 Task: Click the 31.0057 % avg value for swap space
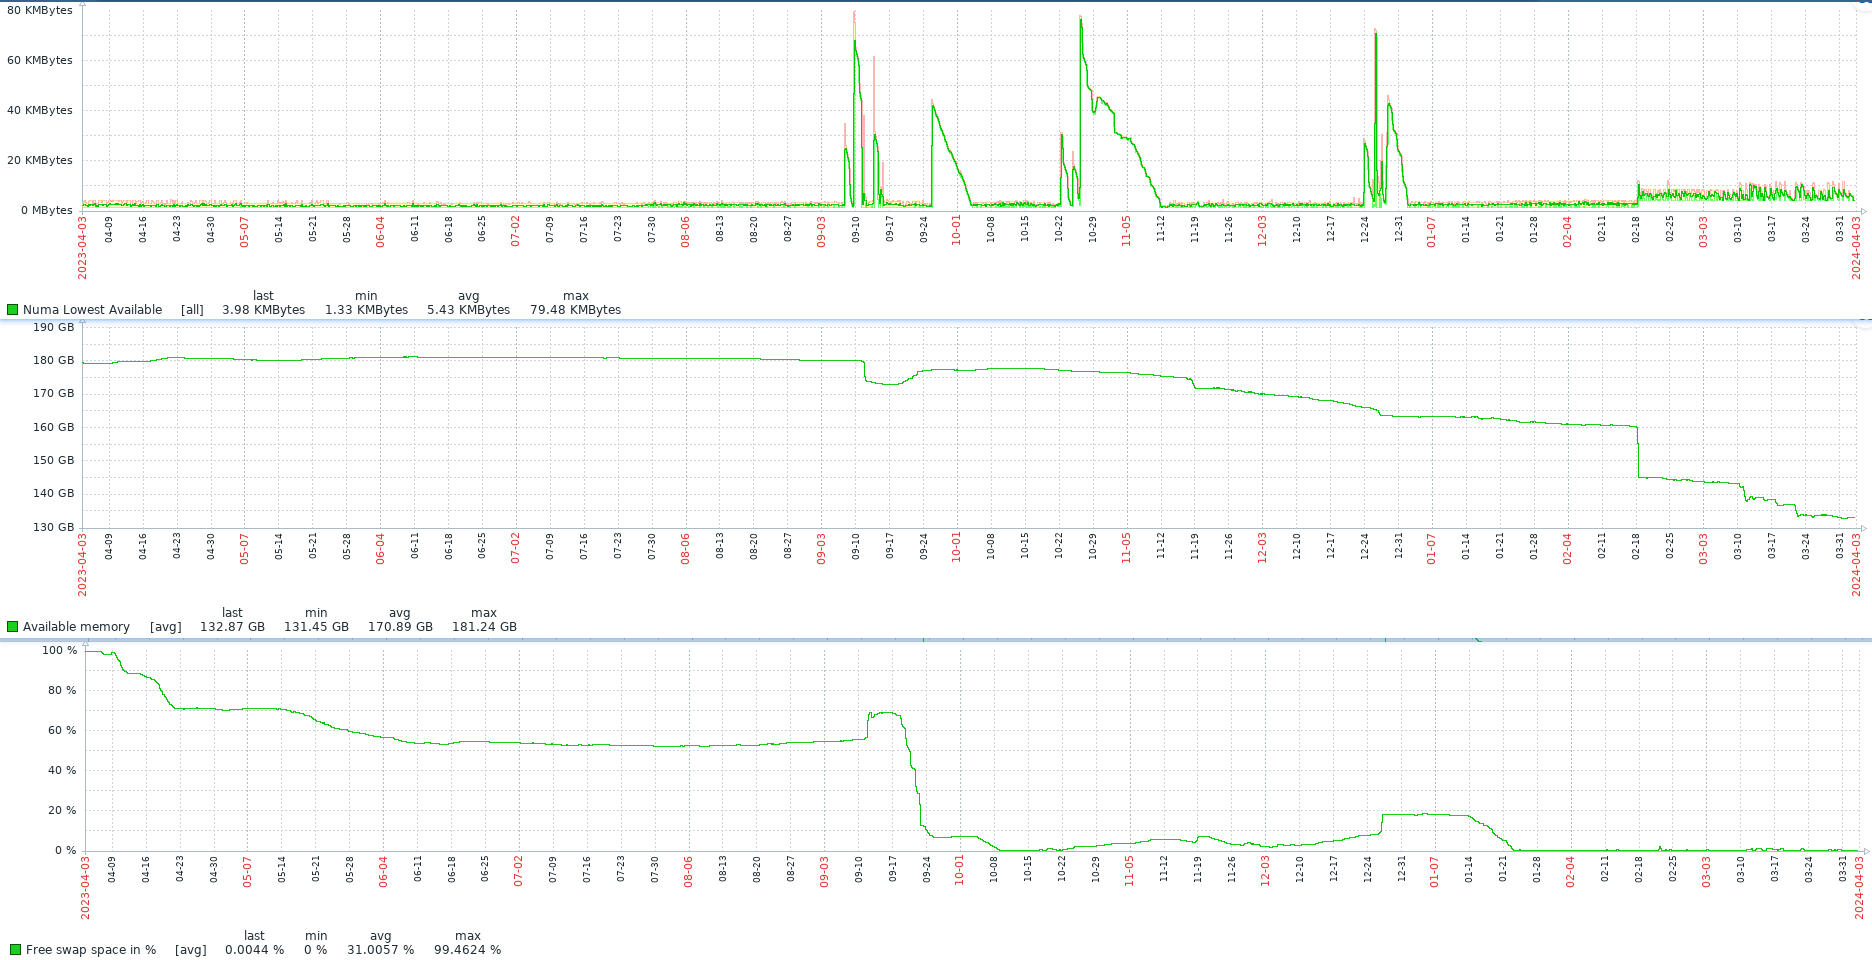(x=380, y=950)
